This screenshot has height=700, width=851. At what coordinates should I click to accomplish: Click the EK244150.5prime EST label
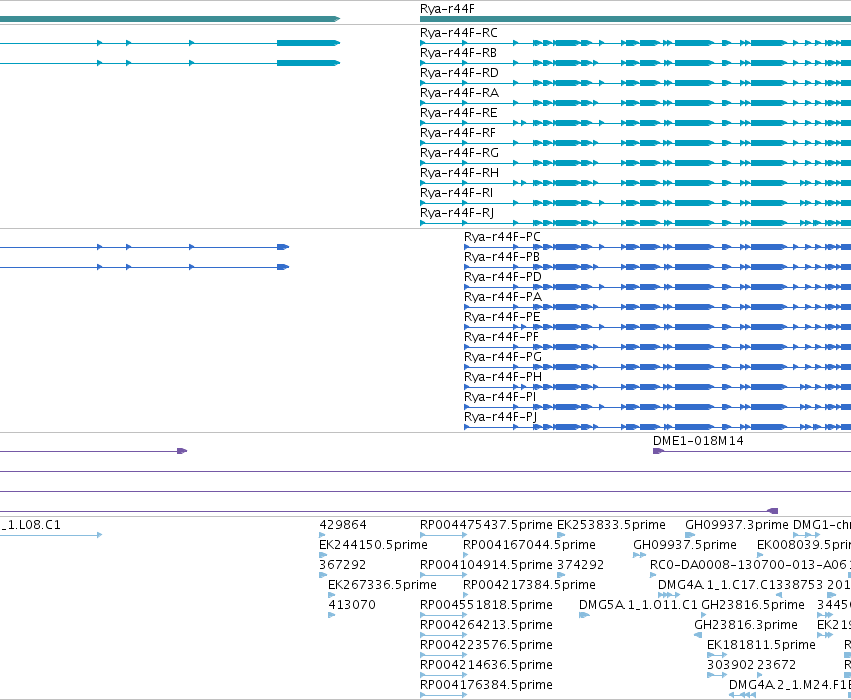click(x=373, y=545)
